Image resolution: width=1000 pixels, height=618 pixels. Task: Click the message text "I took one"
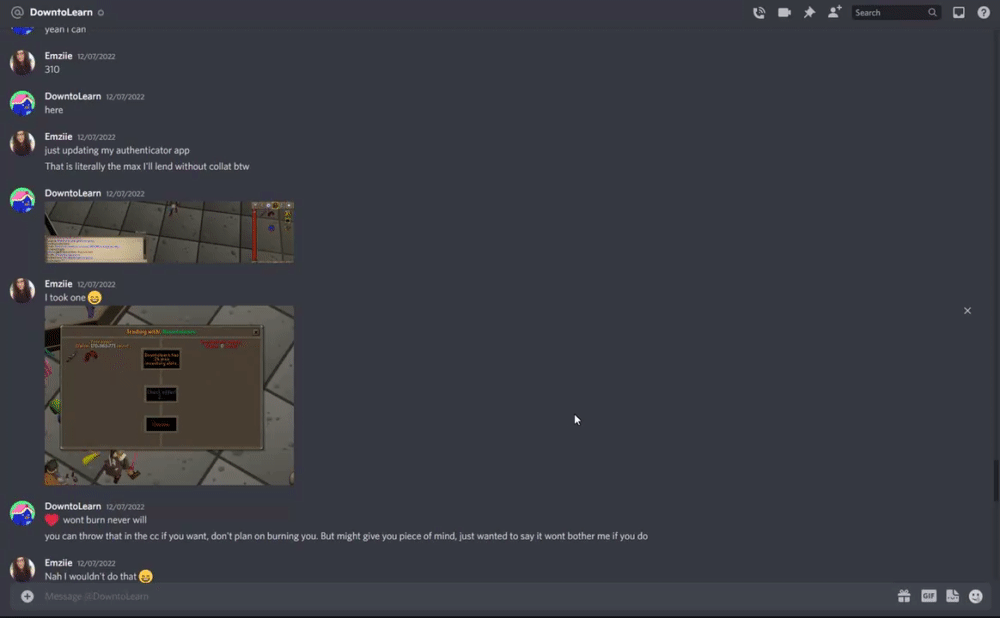pyautogui.click(x=65, y=298)
